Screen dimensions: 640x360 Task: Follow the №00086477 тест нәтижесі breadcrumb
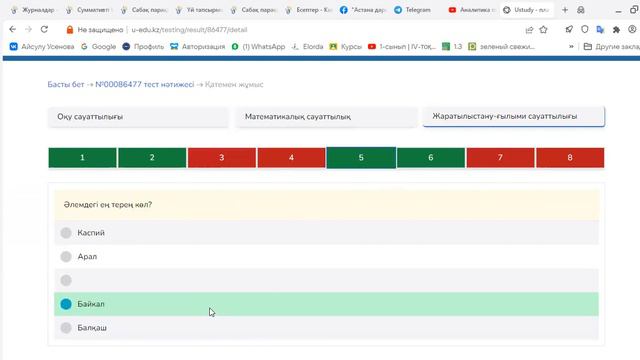coord(144,84)
